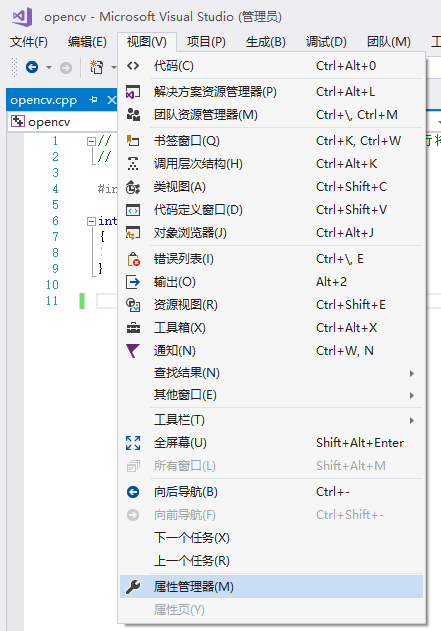Viewport: 441px width, 631px height.
Task: Expand the 其他窗口(E) submenu
Action: [x=271, y=395]
